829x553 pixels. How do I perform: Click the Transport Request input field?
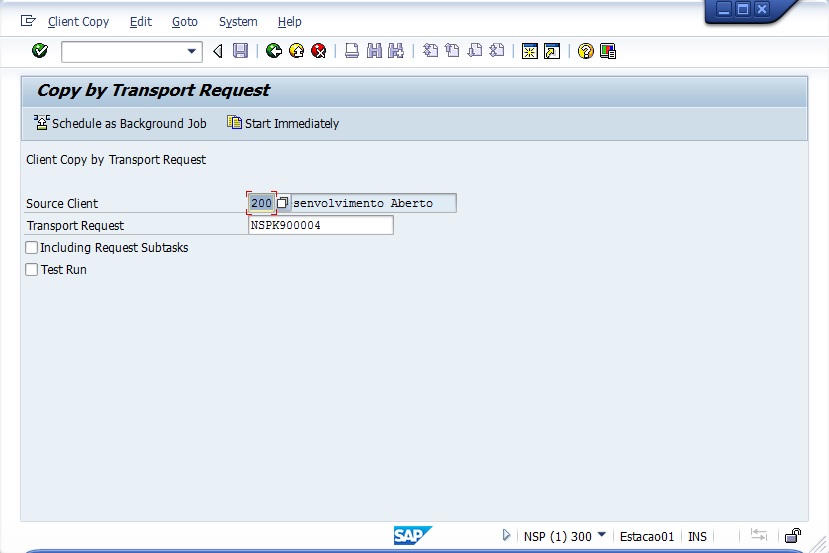coord(320,226)
